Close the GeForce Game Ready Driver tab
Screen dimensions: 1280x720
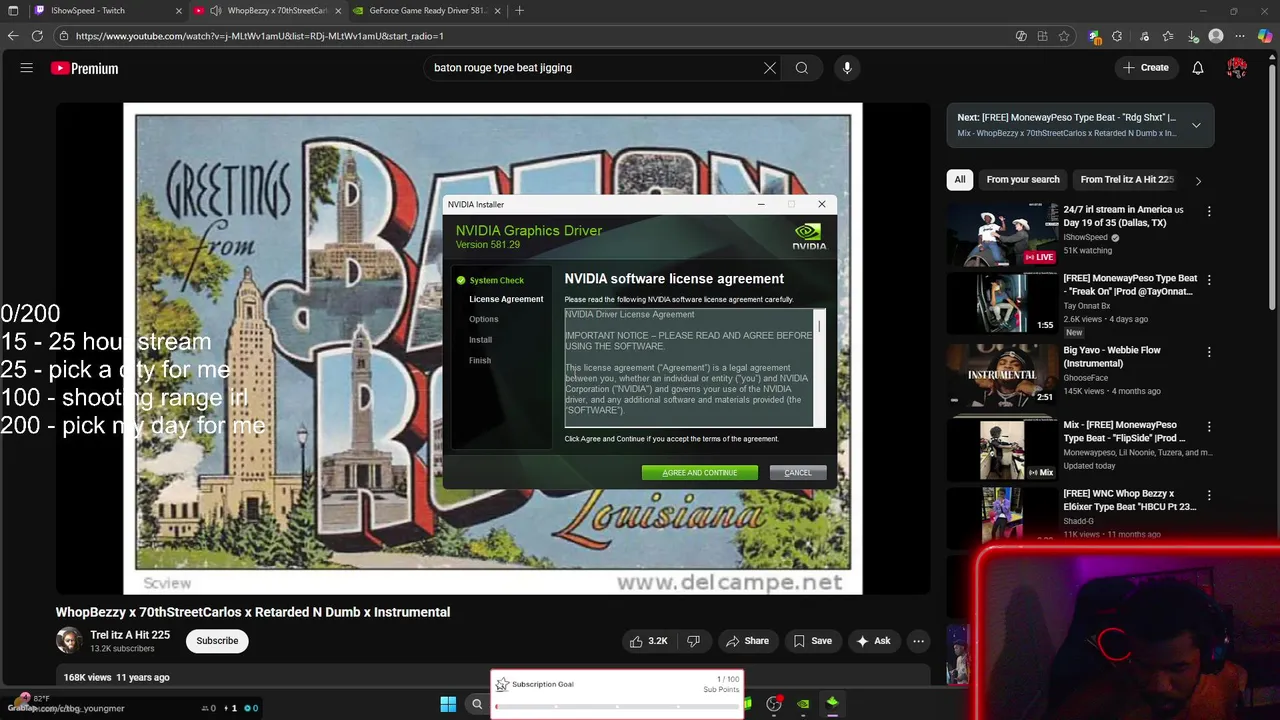(x=498, y=11)
